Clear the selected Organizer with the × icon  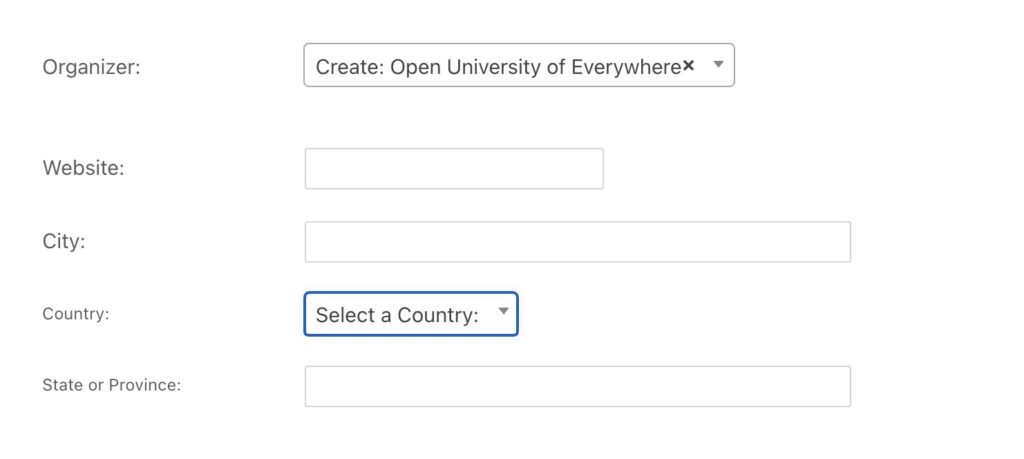[x=688, y=66]
